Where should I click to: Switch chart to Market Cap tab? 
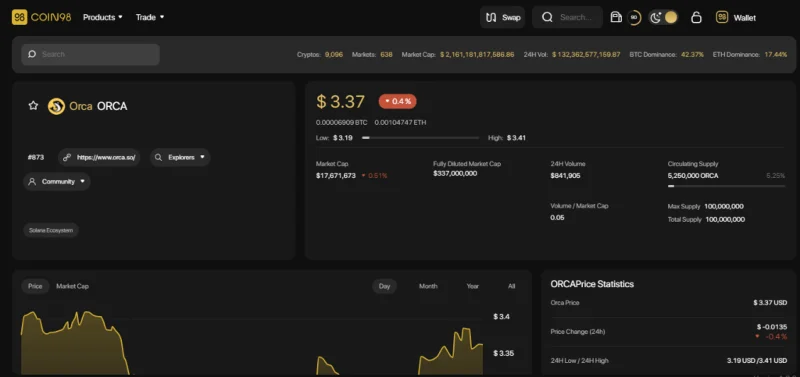[72, 286]
